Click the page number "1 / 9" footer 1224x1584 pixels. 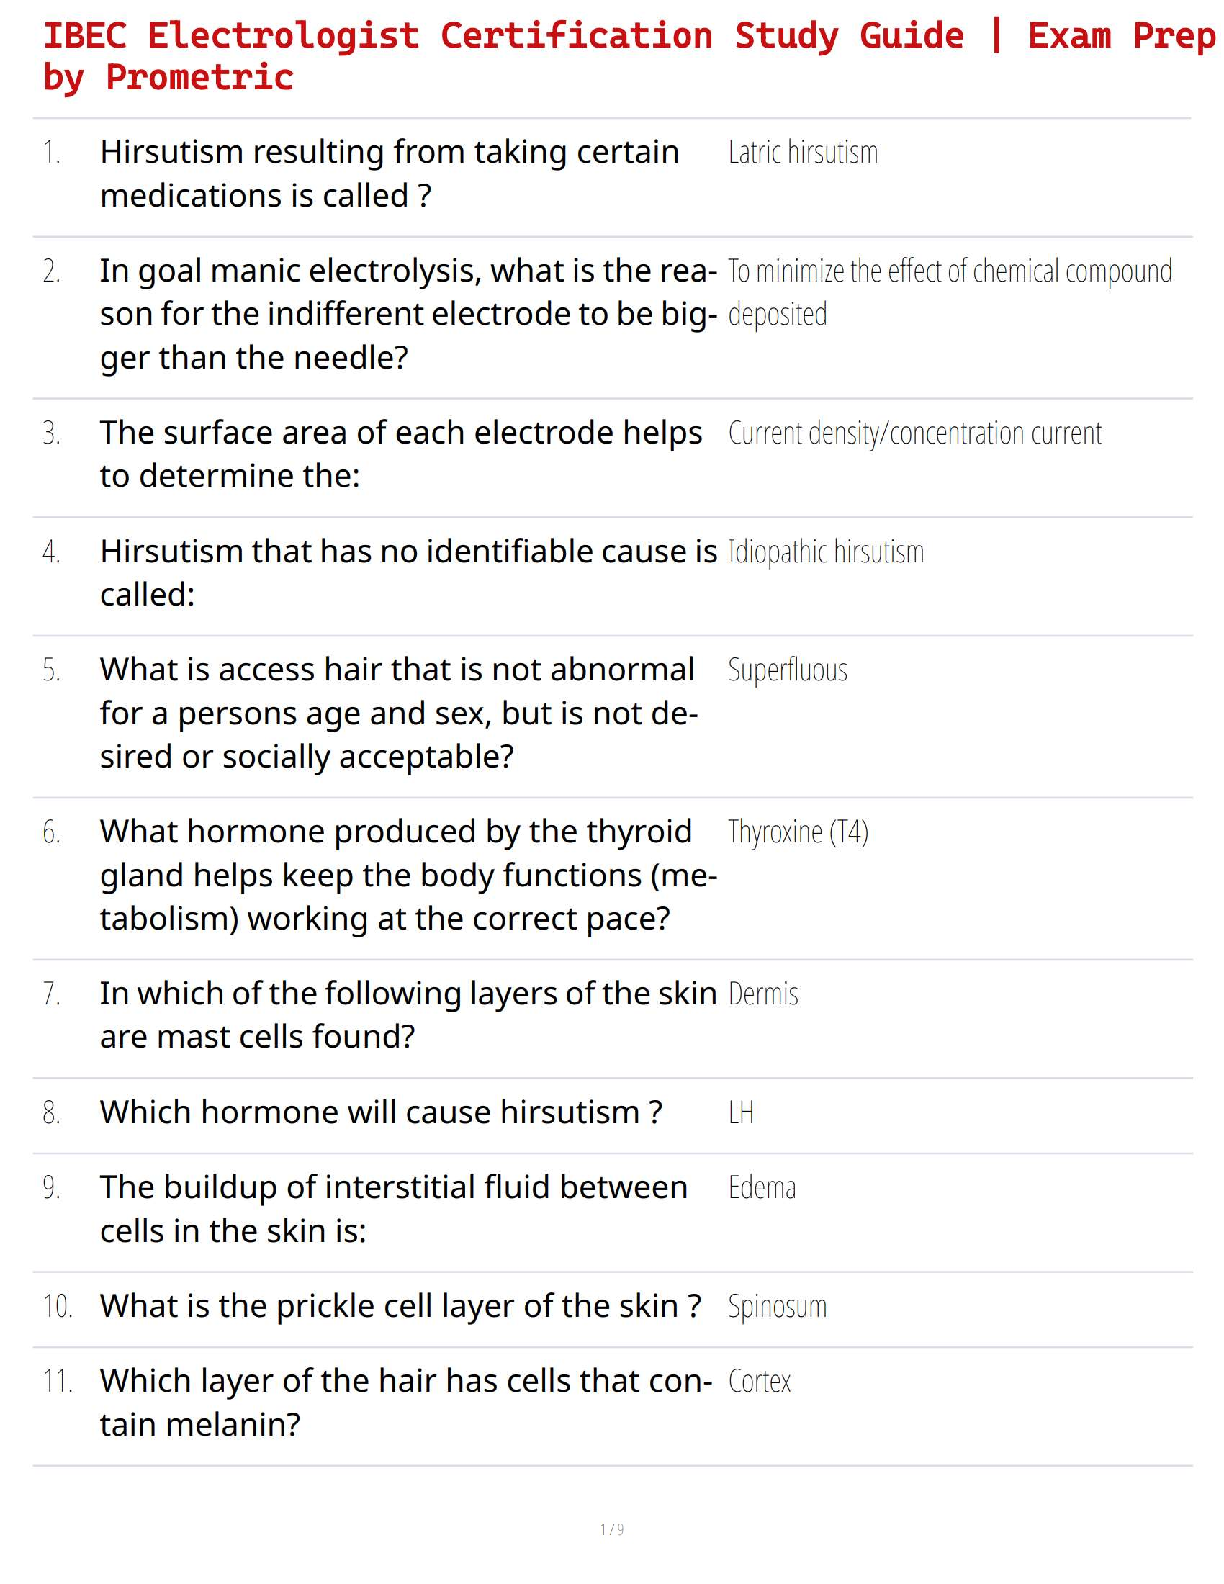(612, 1529)
